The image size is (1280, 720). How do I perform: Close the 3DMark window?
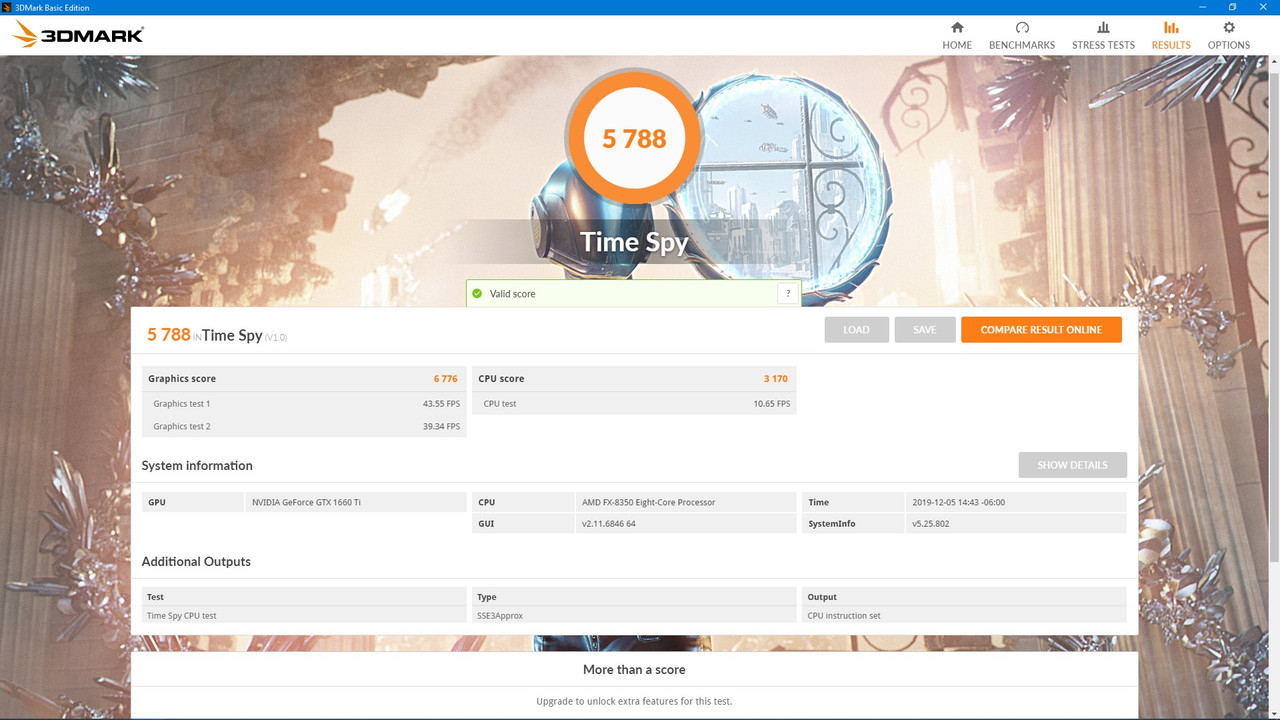[1263, 7]
